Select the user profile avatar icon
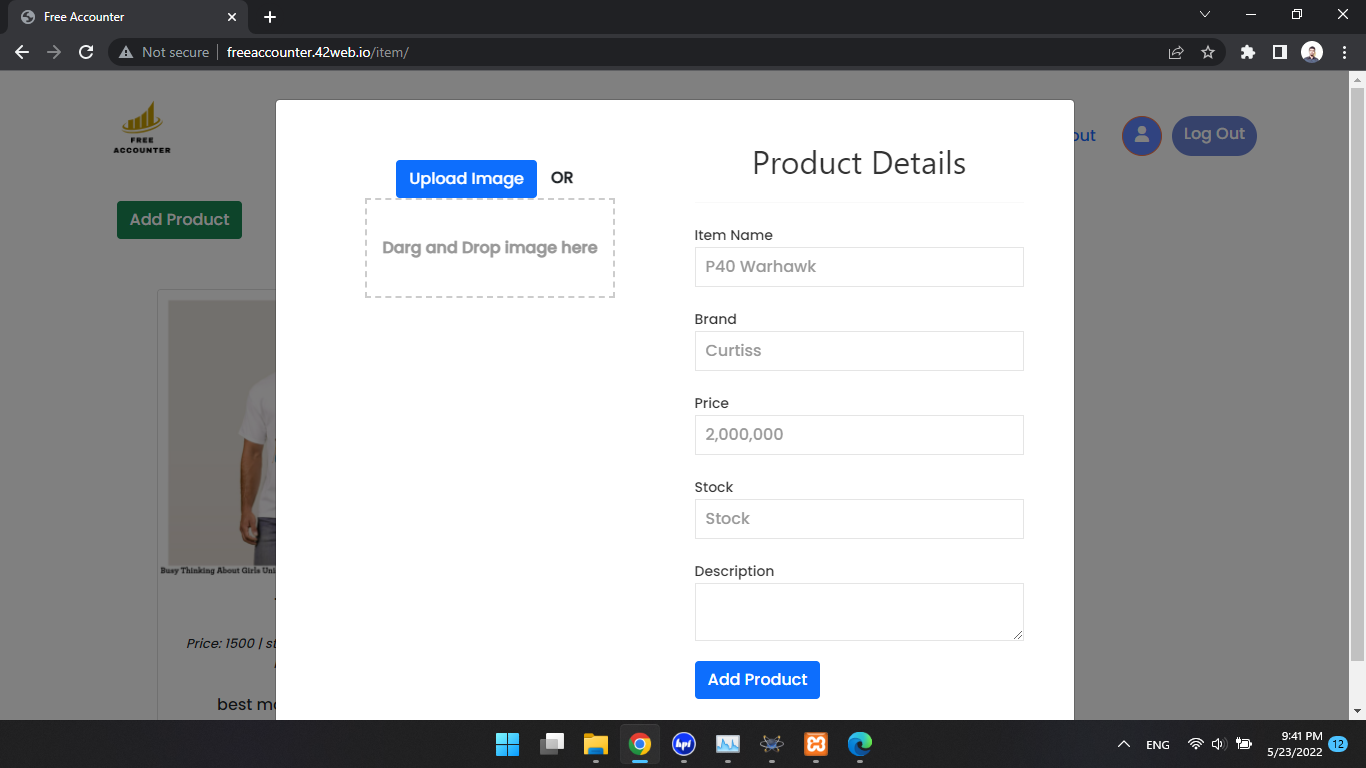The image size is (1366, 768). 1141,135
